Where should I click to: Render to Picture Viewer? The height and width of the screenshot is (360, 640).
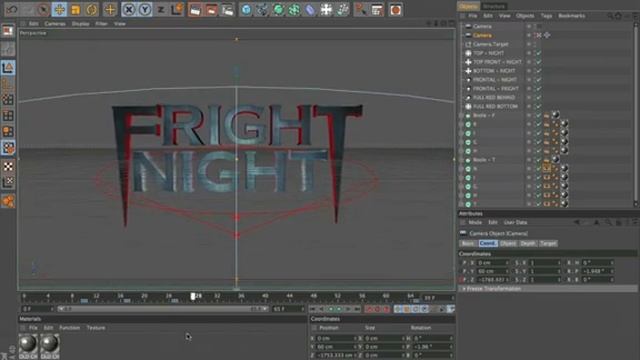coord(211,10)
